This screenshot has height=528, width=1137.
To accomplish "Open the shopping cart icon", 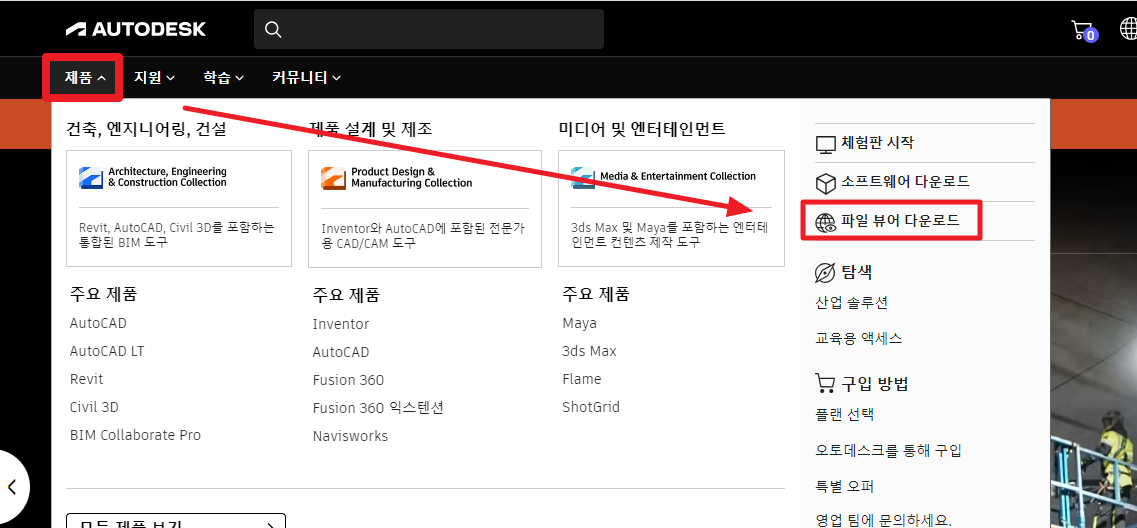I will tap(1084, 30).
